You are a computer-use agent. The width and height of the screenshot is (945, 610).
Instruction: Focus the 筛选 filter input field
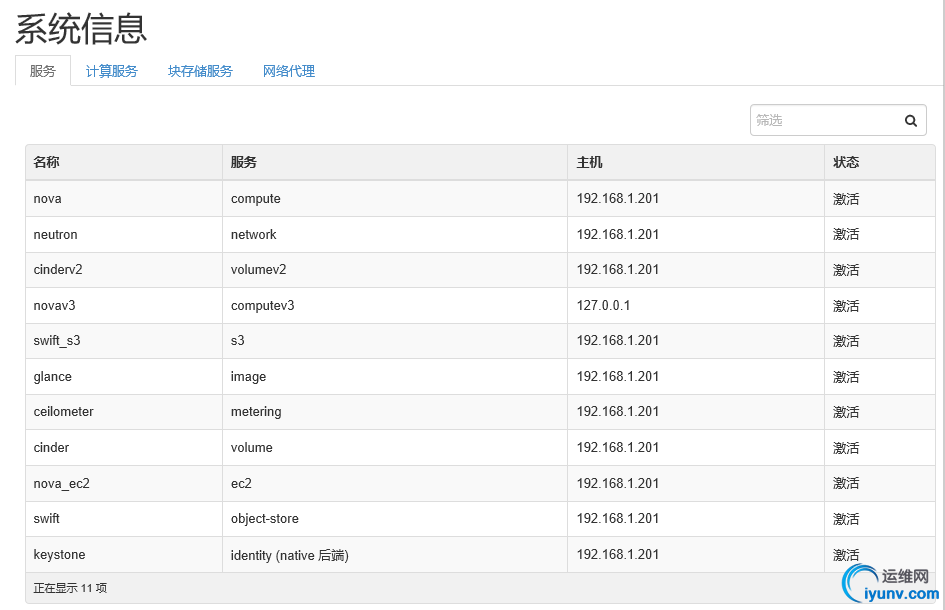click(838, 120)
